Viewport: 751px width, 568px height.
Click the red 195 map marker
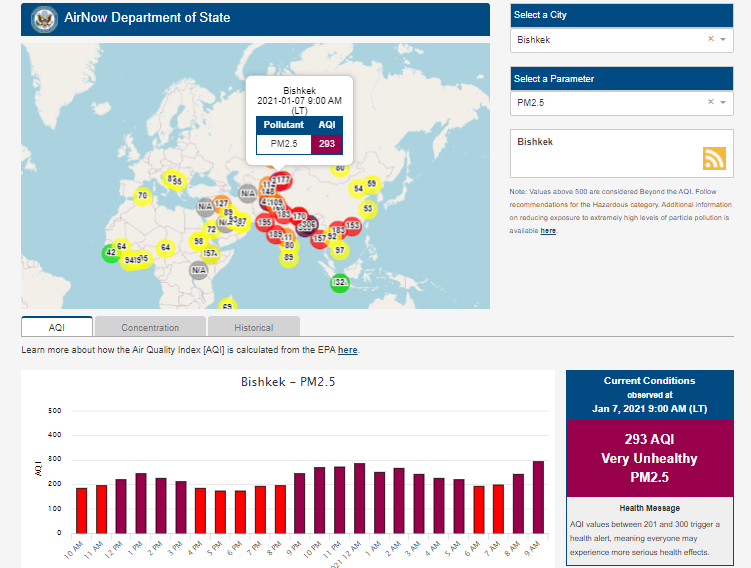pos(265,221)
